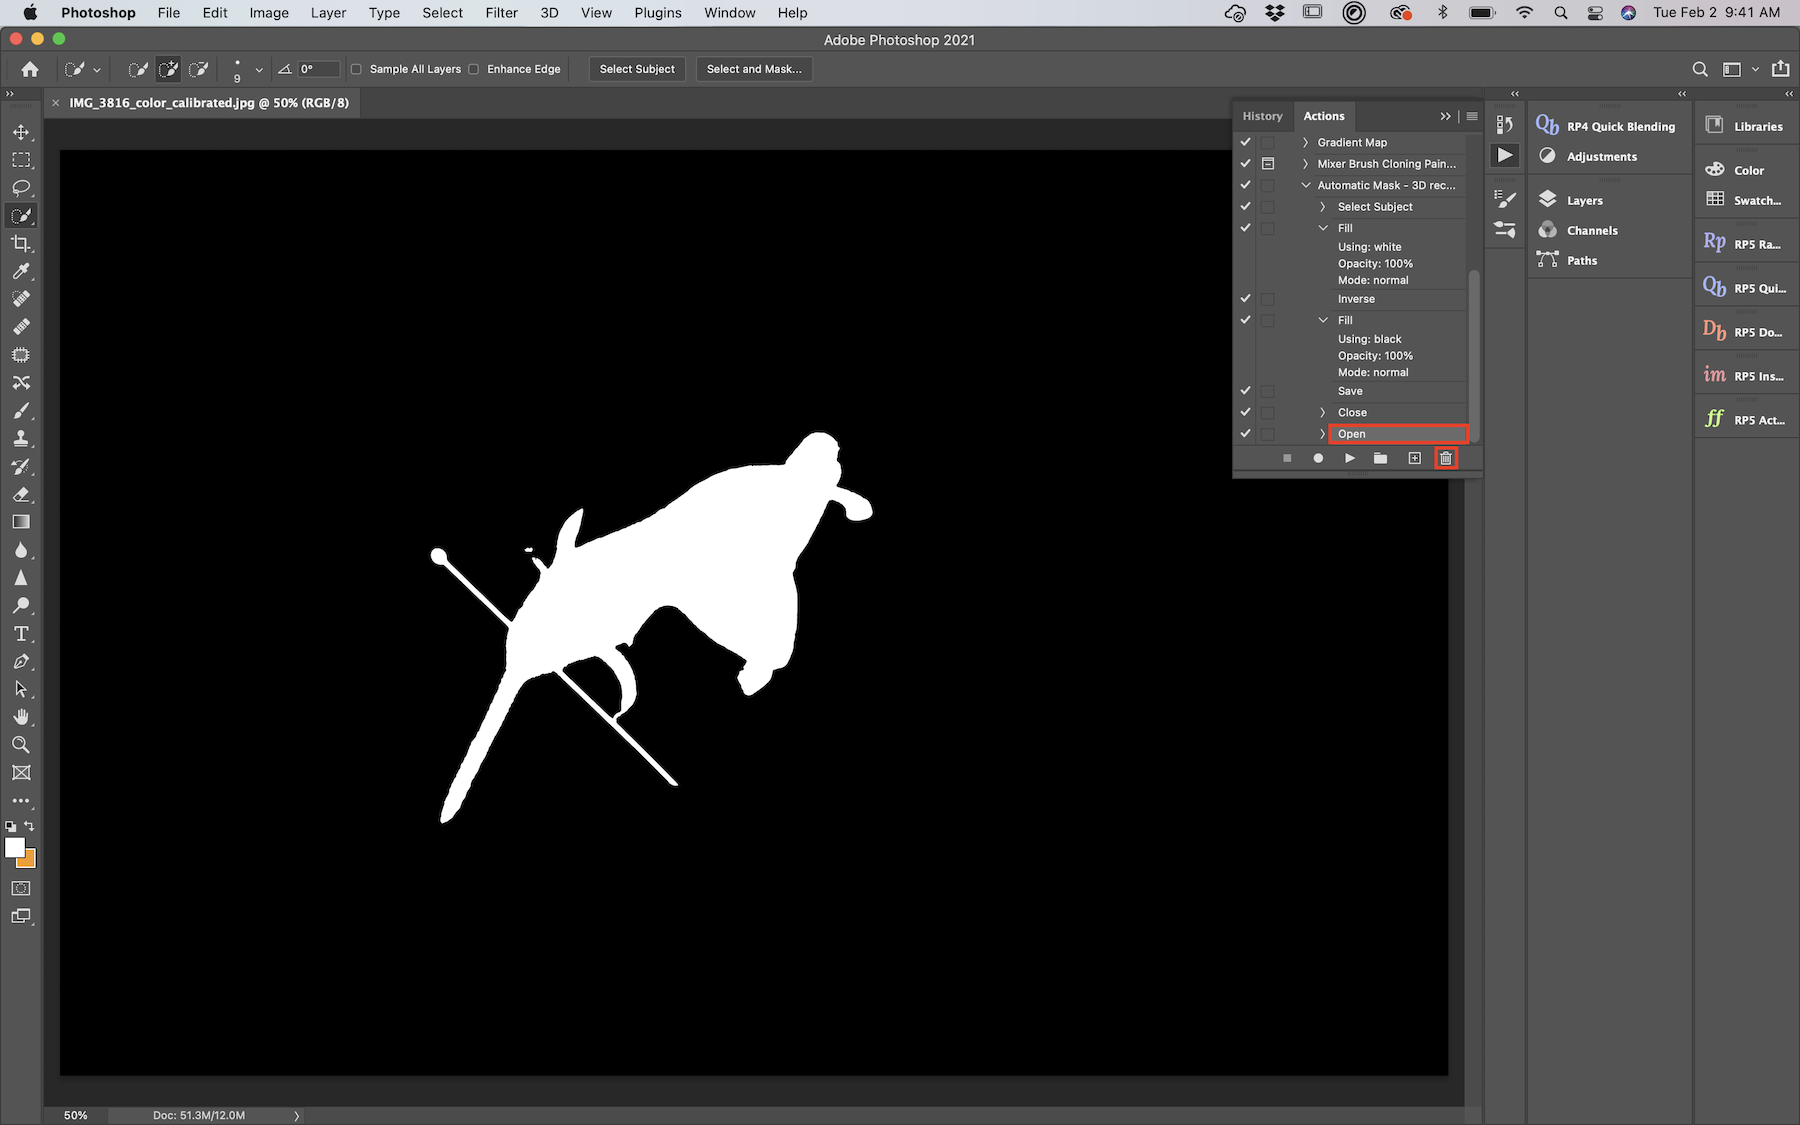Select the Eraser tool
Image resolution: width=1800 pixels, height=1125 pixels.
coord(21,495)
